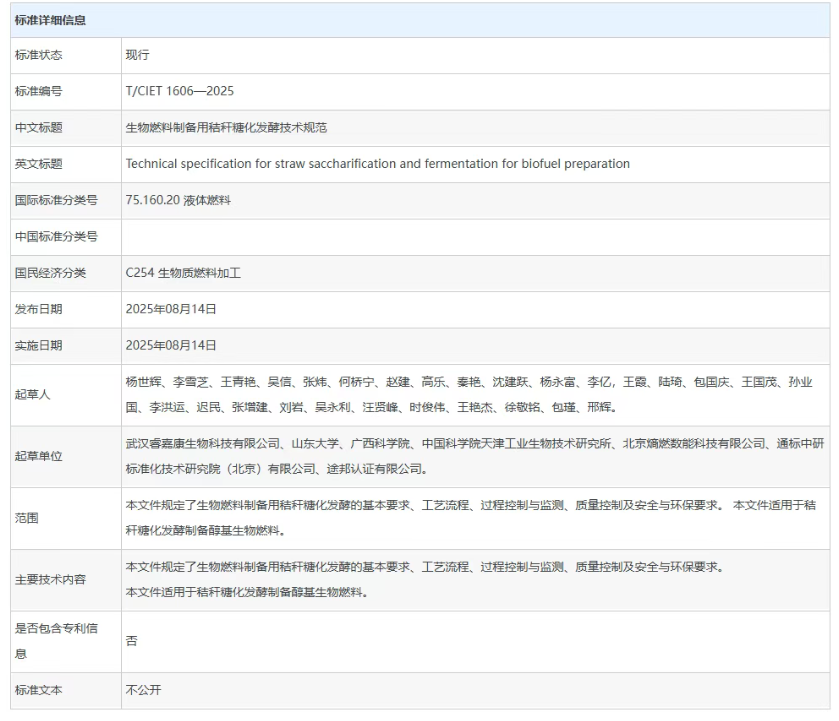The height and width of the screenshot is (721, 839).
Task: Click Chinese title 生物燃料制备用秸秆糖化发酵技术规范
Action: tap(226, 128)
